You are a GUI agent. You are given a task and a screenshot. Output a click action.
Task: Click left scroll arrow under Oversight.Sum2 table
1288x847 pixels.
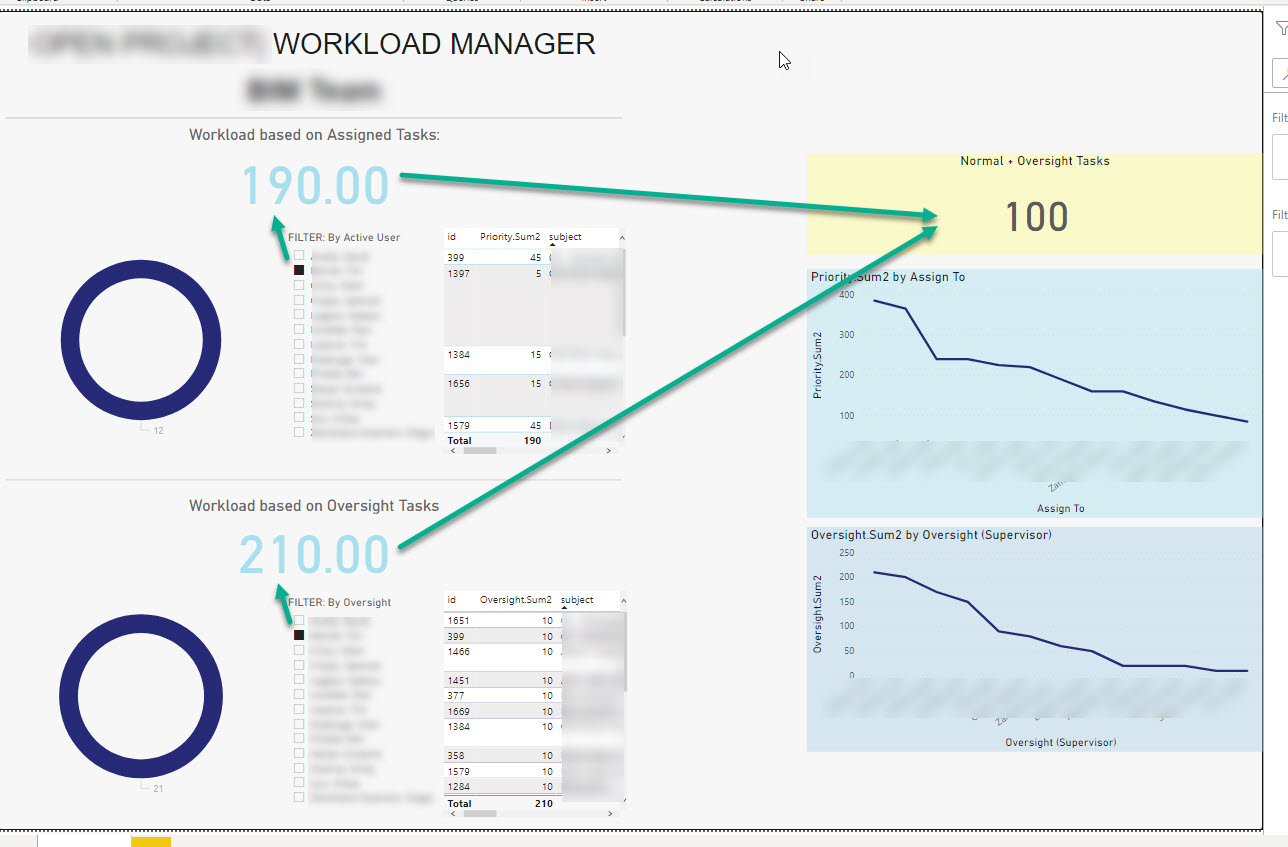[x=452, y=814]
